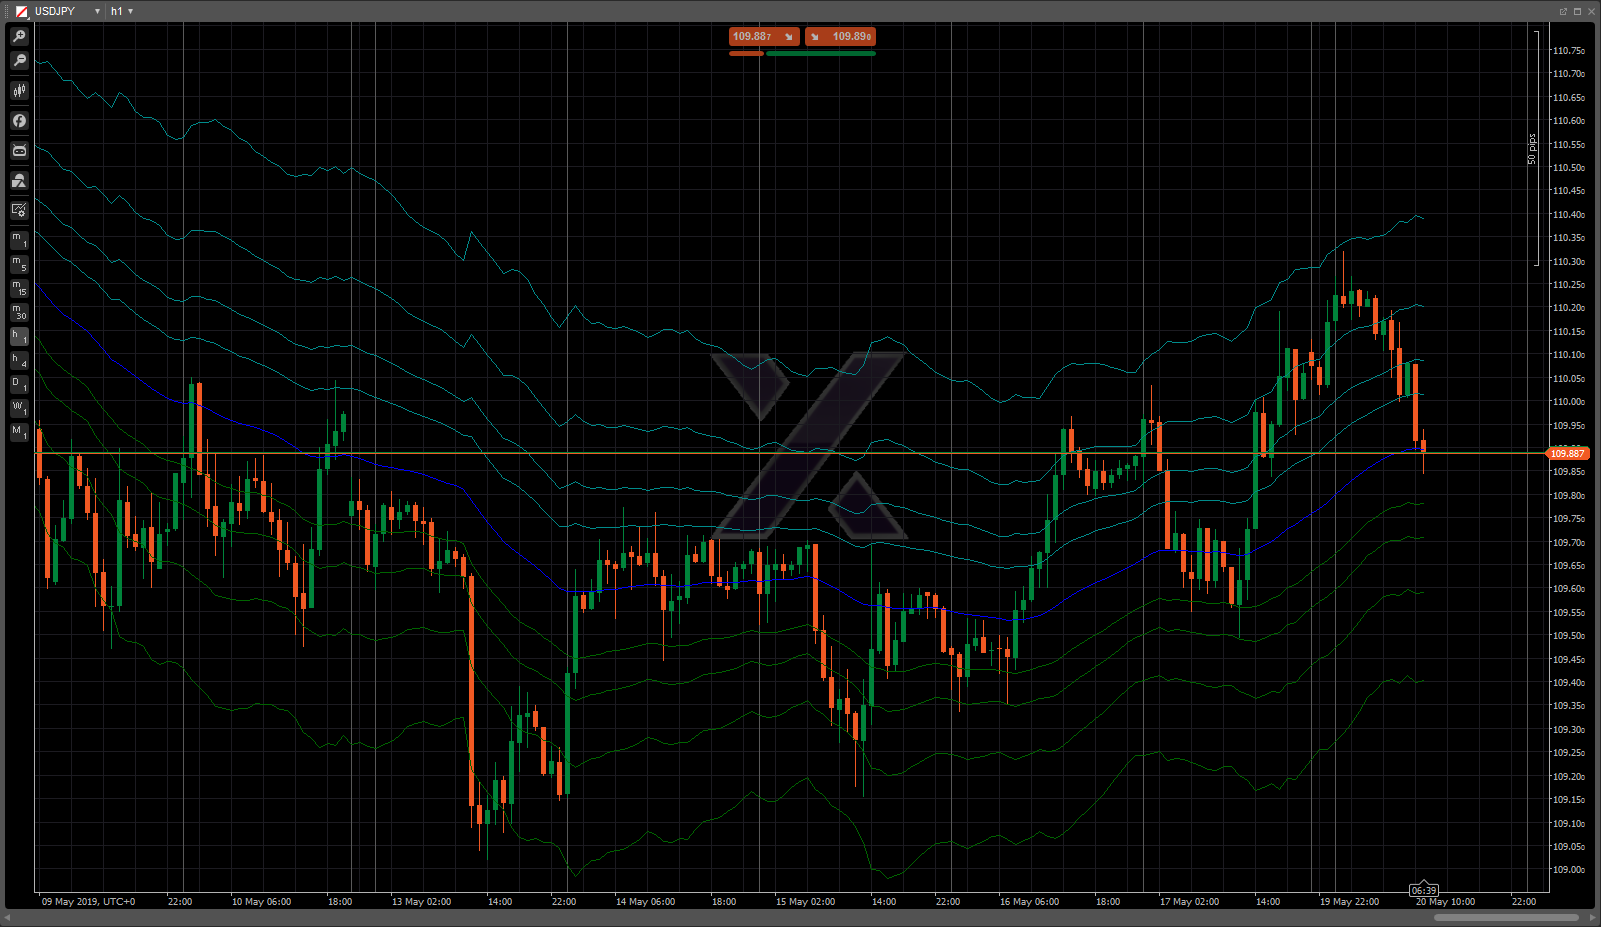Click the 110.00 price axis label
The width and height of the screenshot is (1601, 927).
tap(1568, 402)
